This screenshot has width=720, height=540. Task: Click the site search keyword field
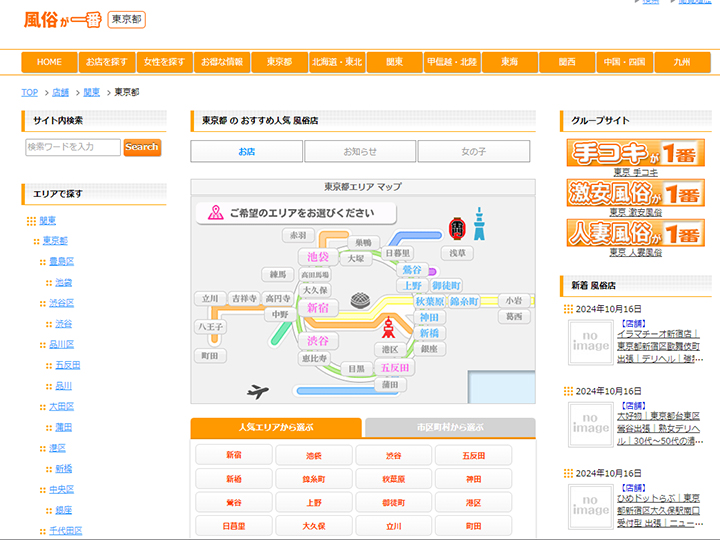pos(73,147)
